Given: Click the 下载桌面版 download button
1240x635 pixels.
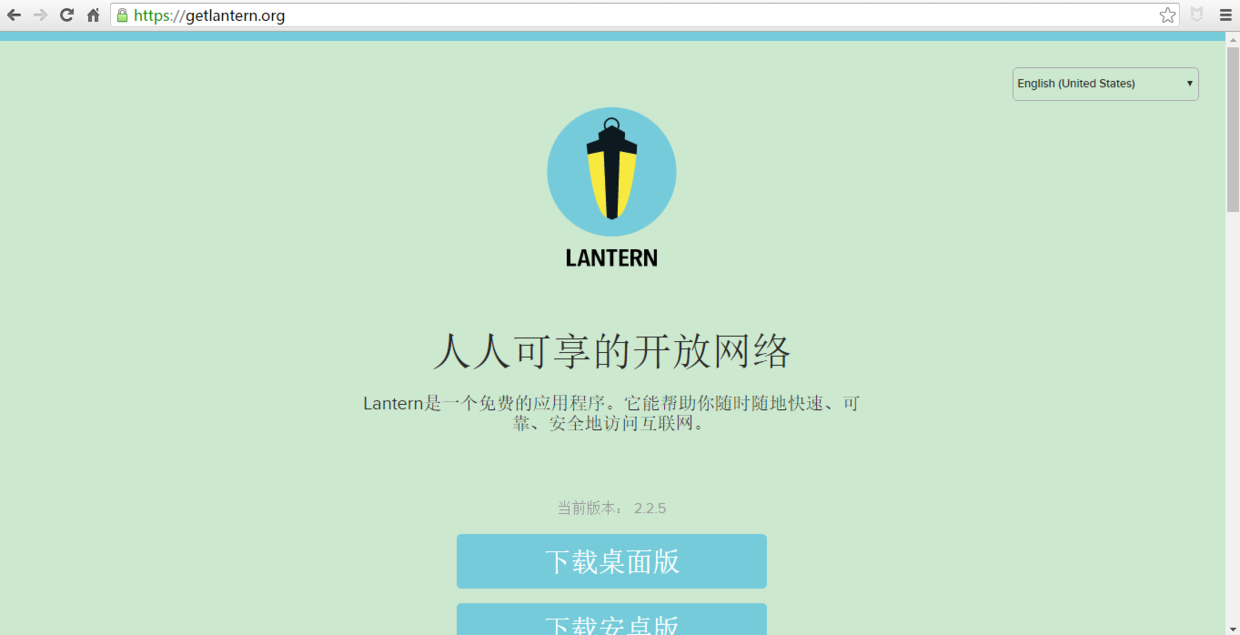Looking at the screenshot, I should (x=612, y=561).
